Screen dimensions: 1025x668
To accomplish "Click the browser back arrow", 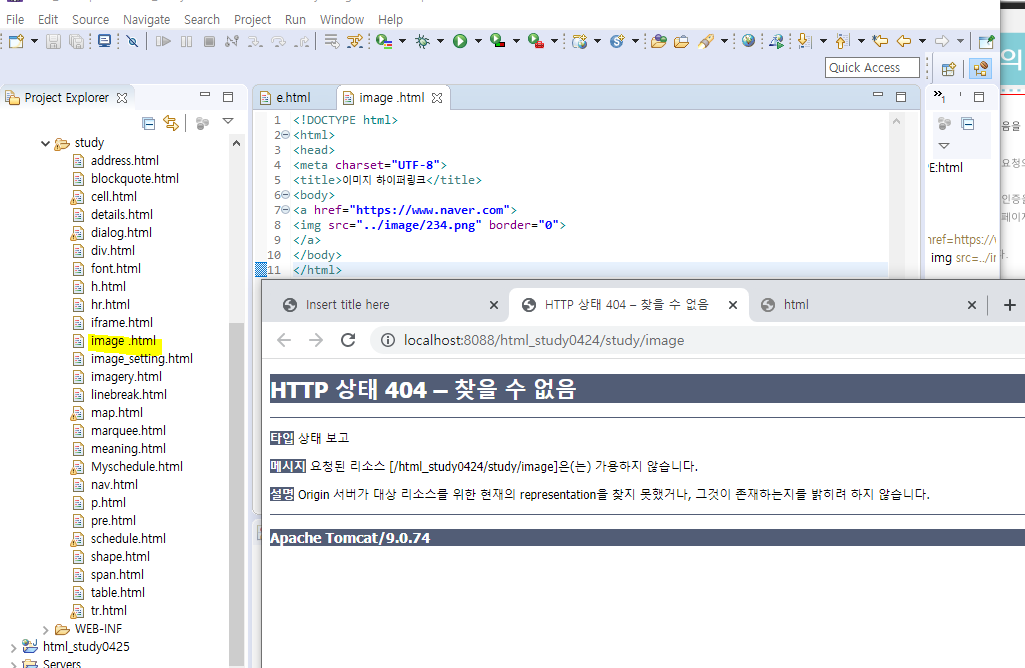I will tap(284, 340).
